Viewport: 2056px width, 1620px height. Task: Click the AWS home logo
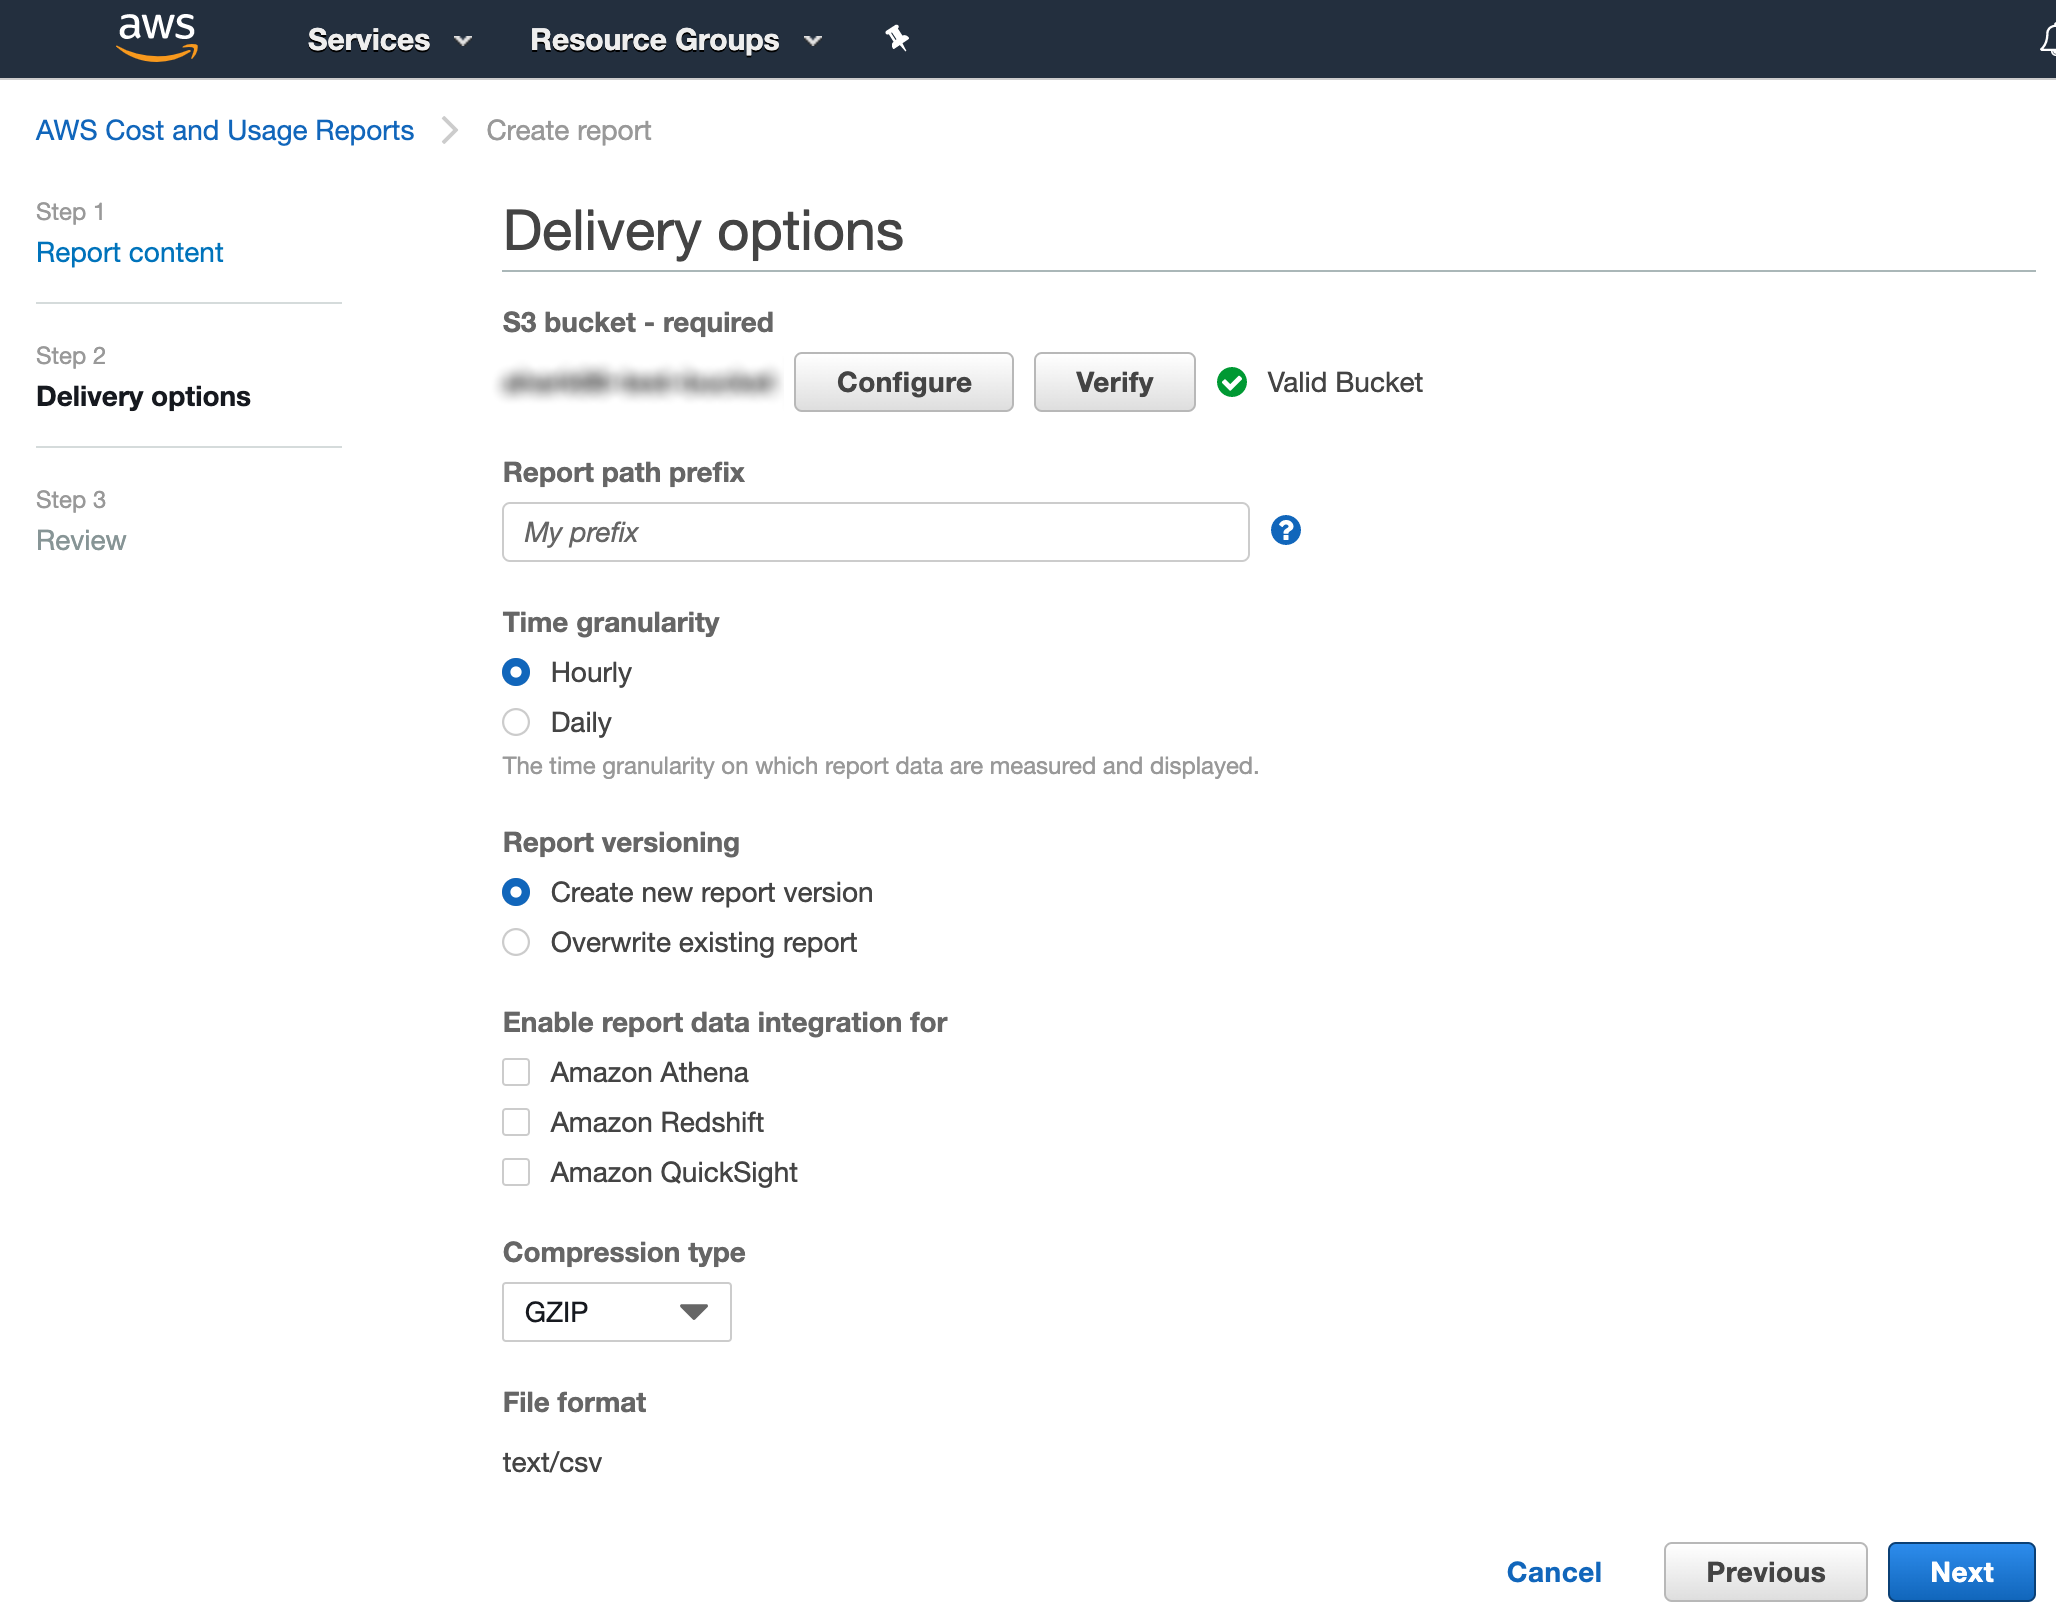click(x=156, y=38)
